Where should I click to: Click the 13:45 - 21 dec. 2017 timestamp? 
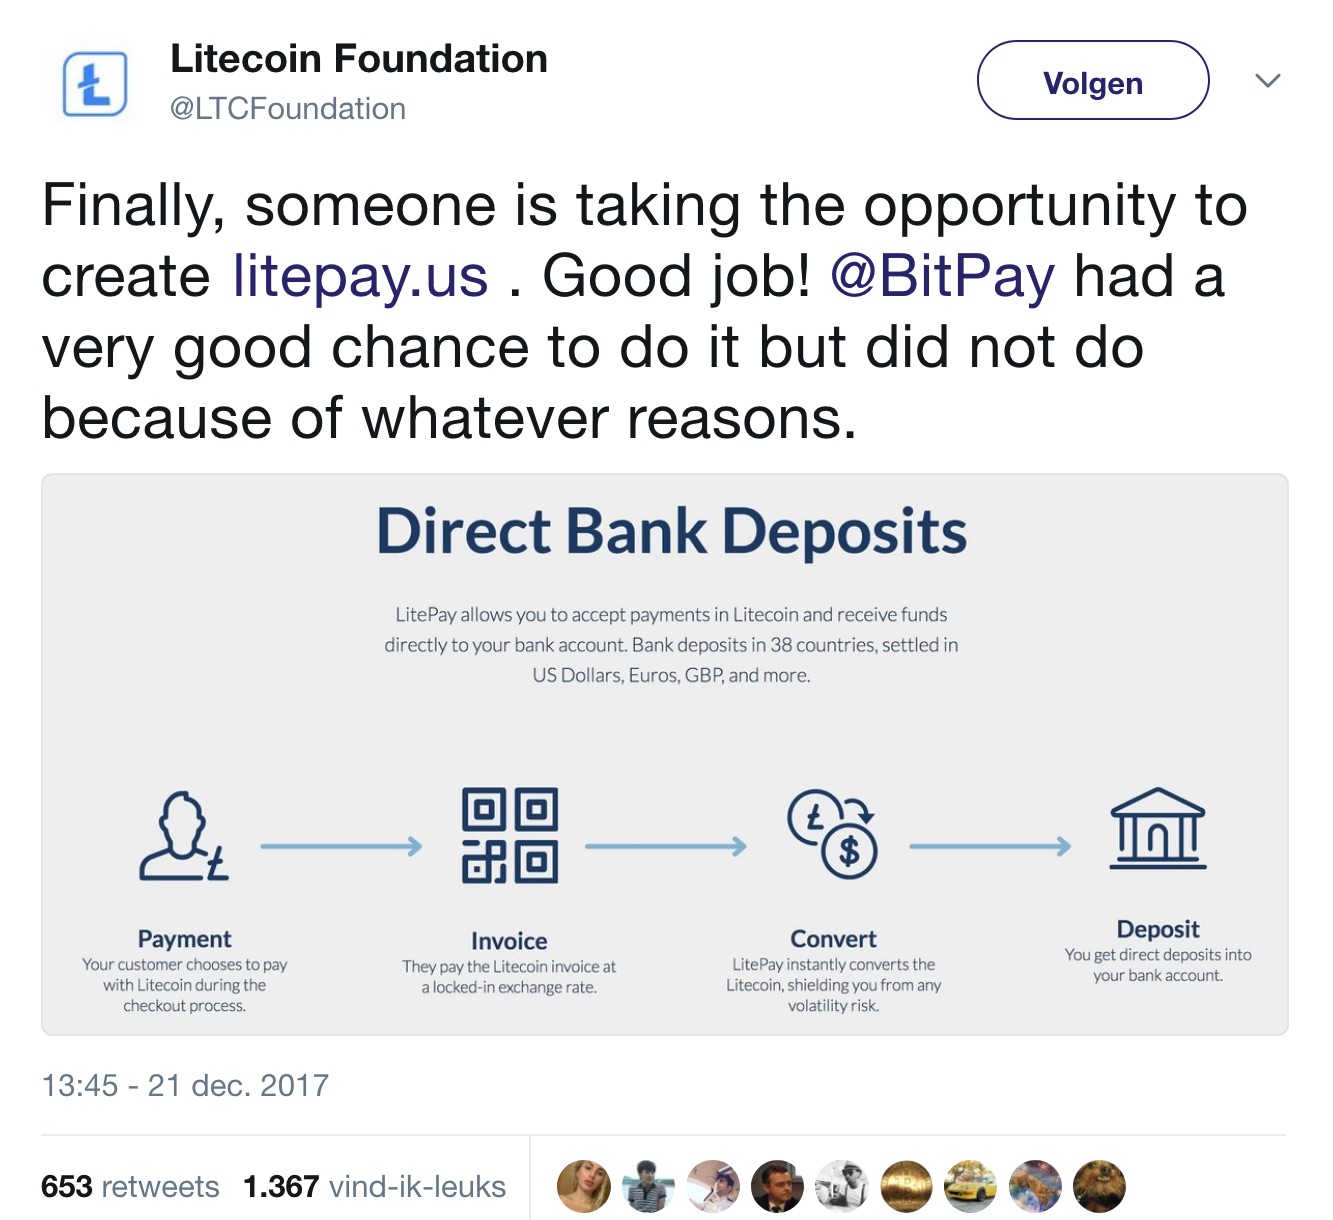185,1085
